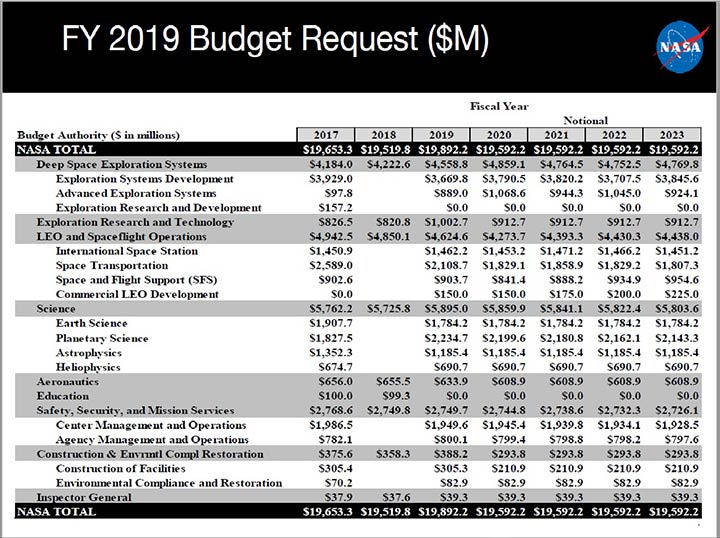Select the International Space Station row label
Viewport: 720px width, 538px height.
coord(127,251)
